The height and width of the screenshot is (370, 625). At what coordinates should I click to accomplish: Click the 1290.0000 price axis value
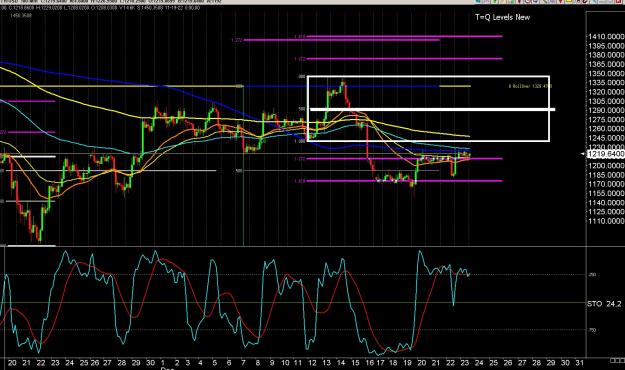[606, 110]
